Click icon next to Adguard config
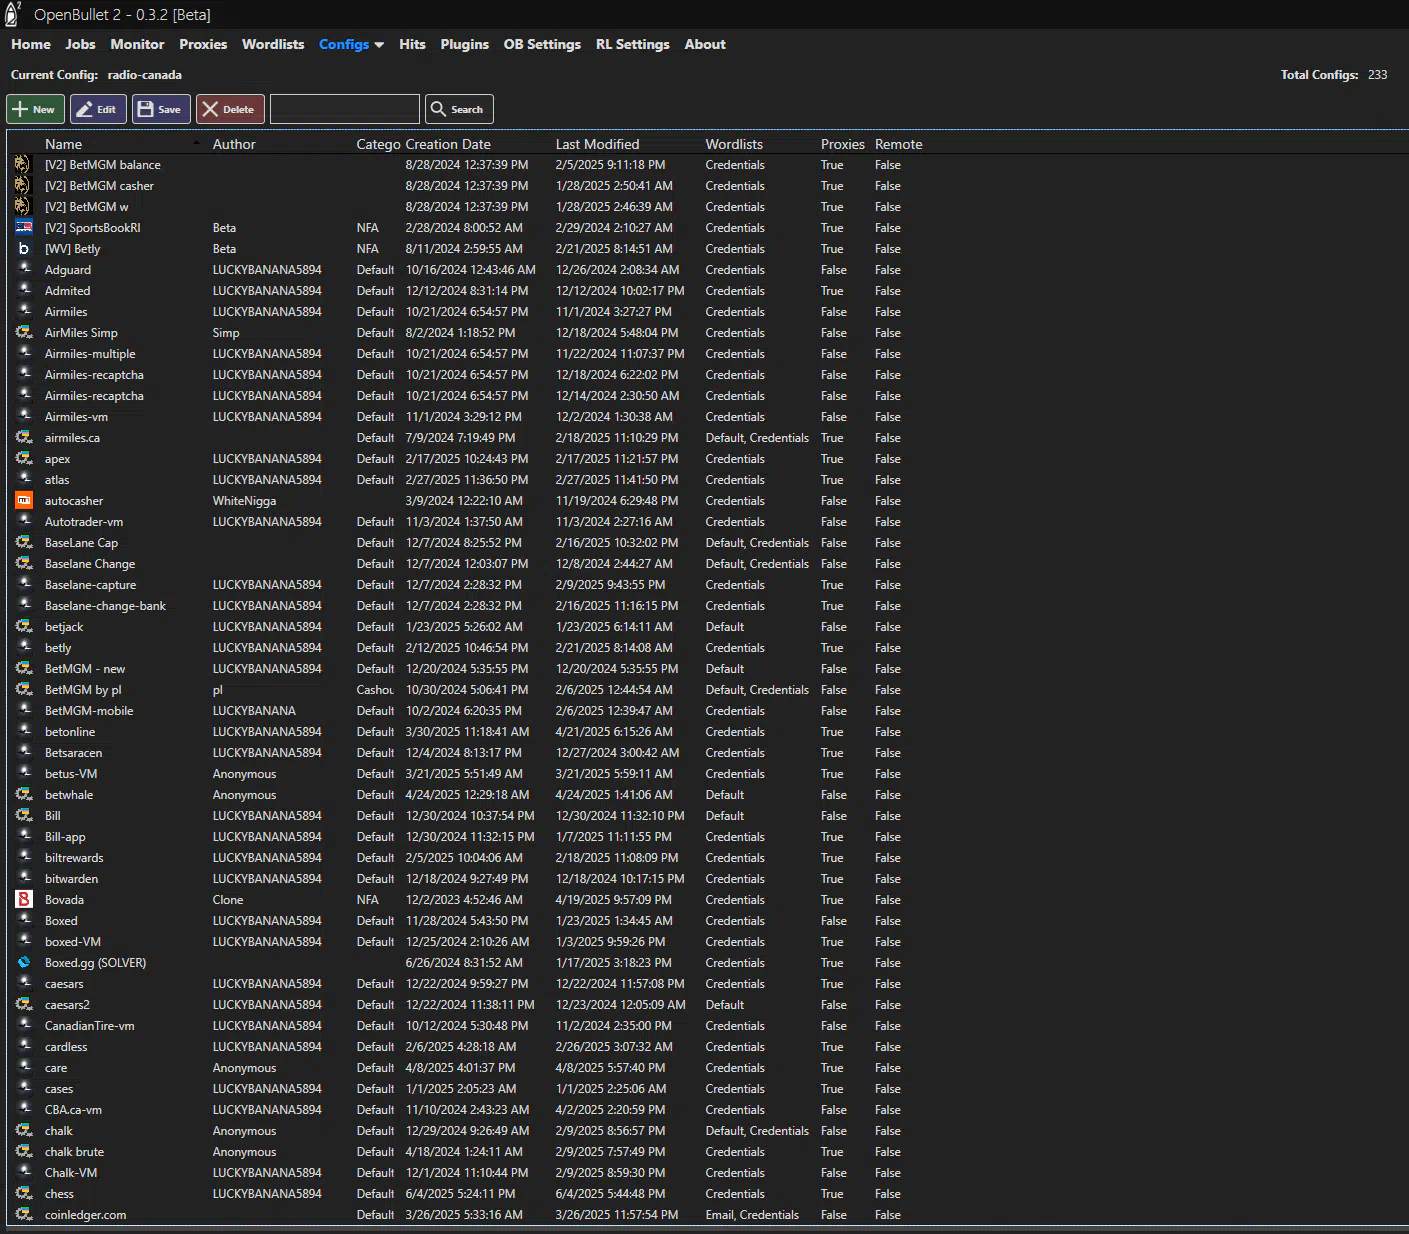 [x=24, y=270]
